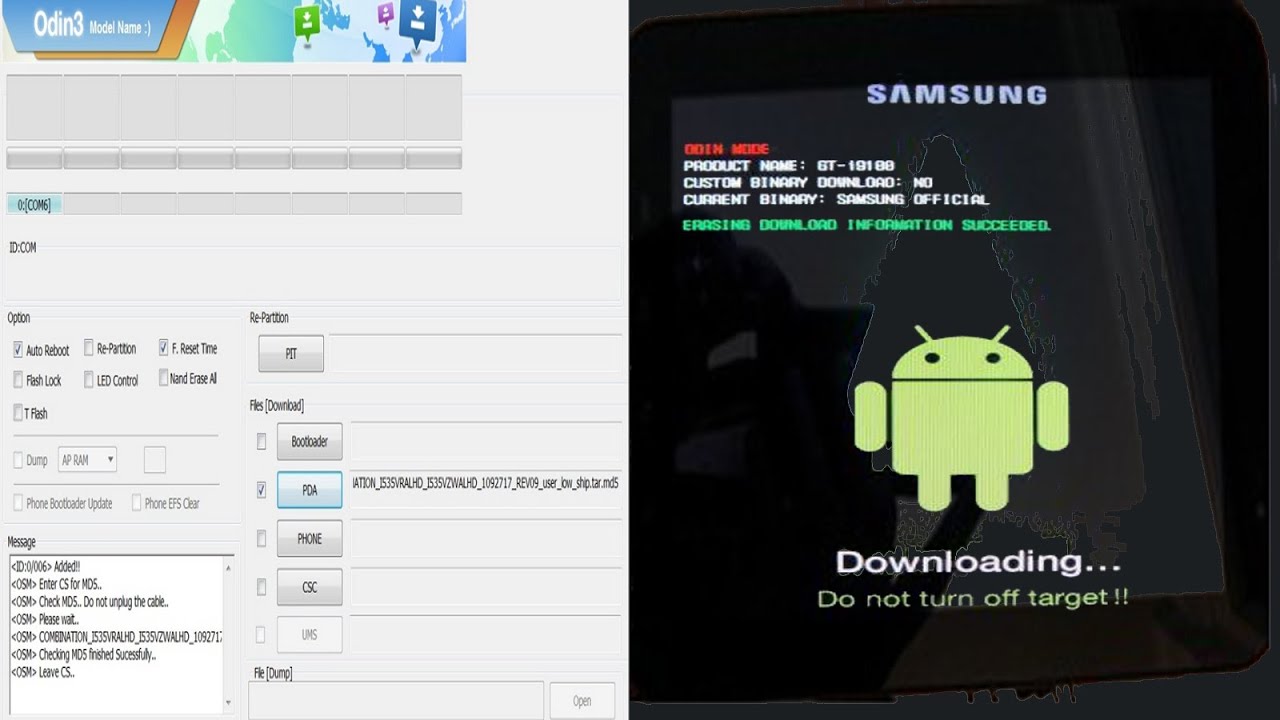Screen dimensions: 1280x720
Task: Click the CSC file path field
Action: pyautogui.click(x=485, y=587)
